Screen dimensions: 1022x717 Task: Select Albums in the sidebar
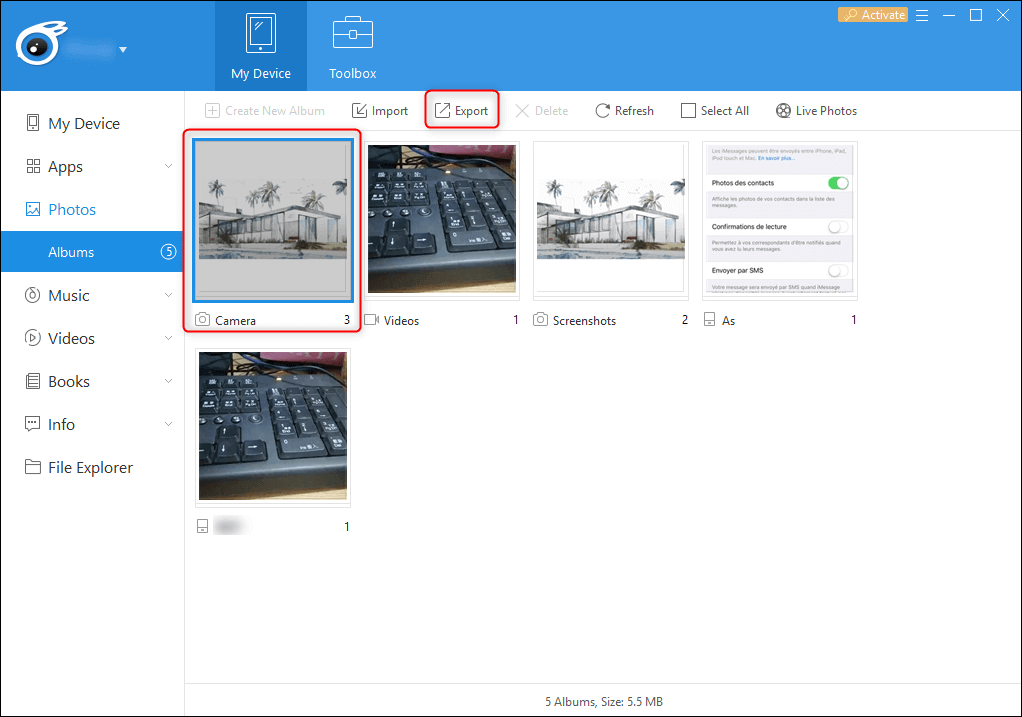point(92,252)
